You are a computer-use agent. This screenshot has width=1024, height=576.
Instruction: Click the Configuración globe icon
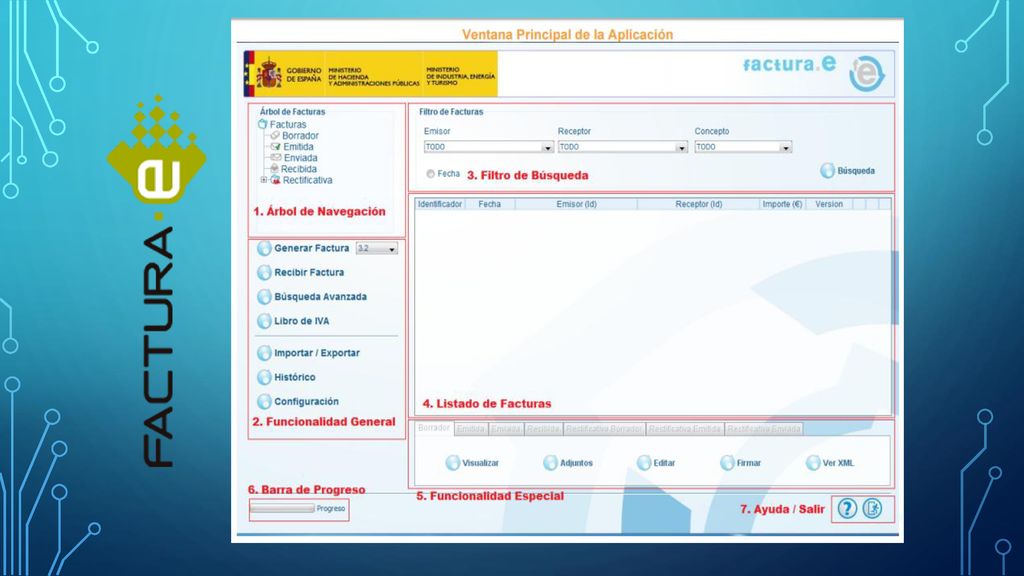click(264, 401)
